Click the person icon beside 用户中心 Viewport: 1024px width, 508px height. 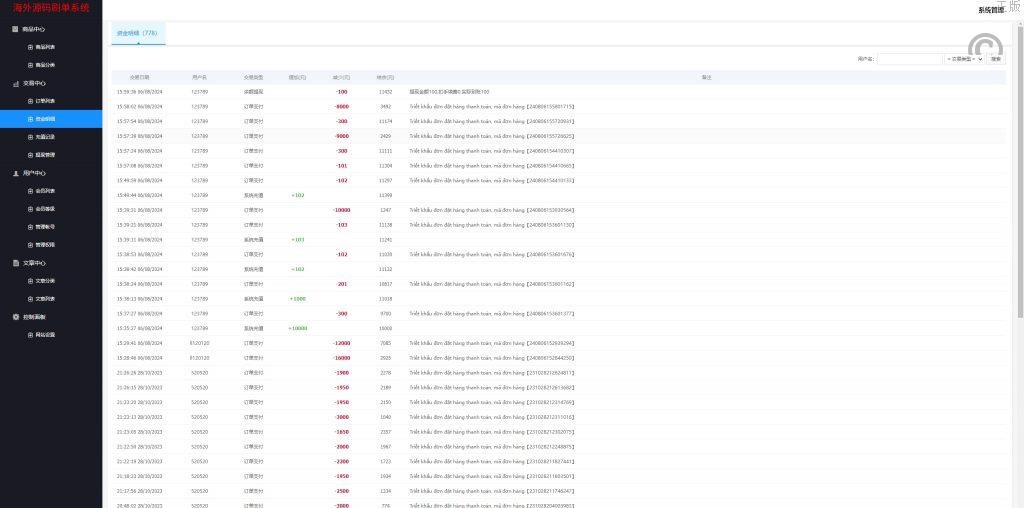(x=15, y=173)
